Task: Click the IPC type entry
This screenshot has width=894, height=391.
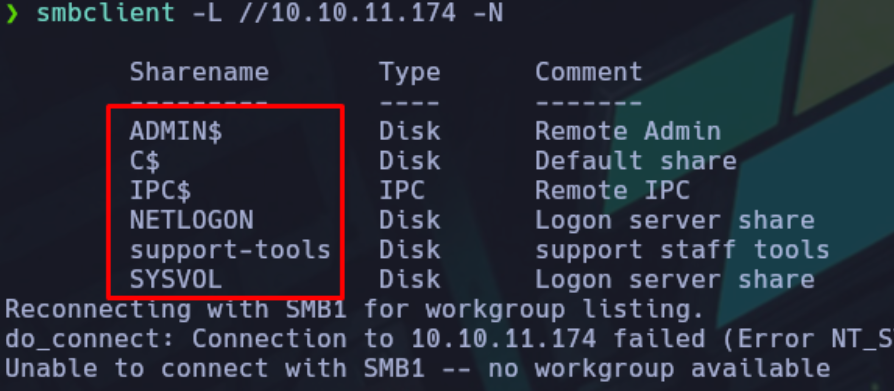Action: point(402,191)
